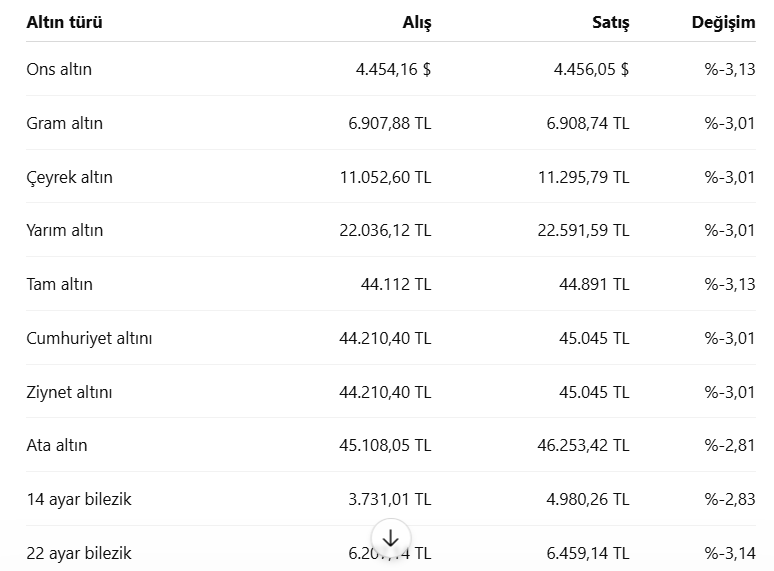
Task: Click Ata altın change value %-2,81
Action: tap(730, 445)
